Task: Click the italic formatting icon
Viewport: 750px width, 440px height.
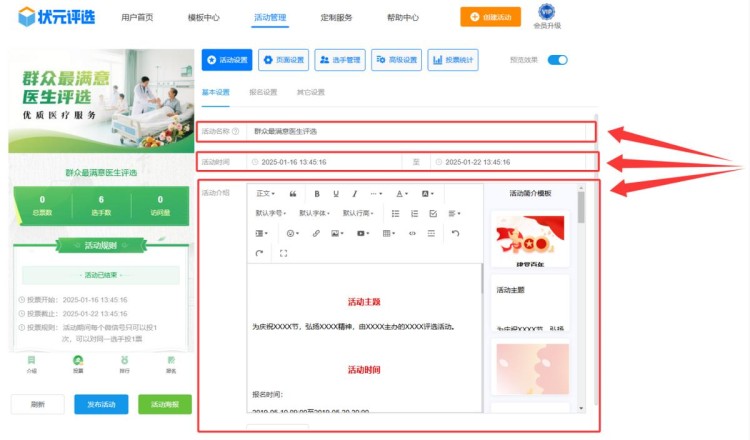Action: point(355,193)
